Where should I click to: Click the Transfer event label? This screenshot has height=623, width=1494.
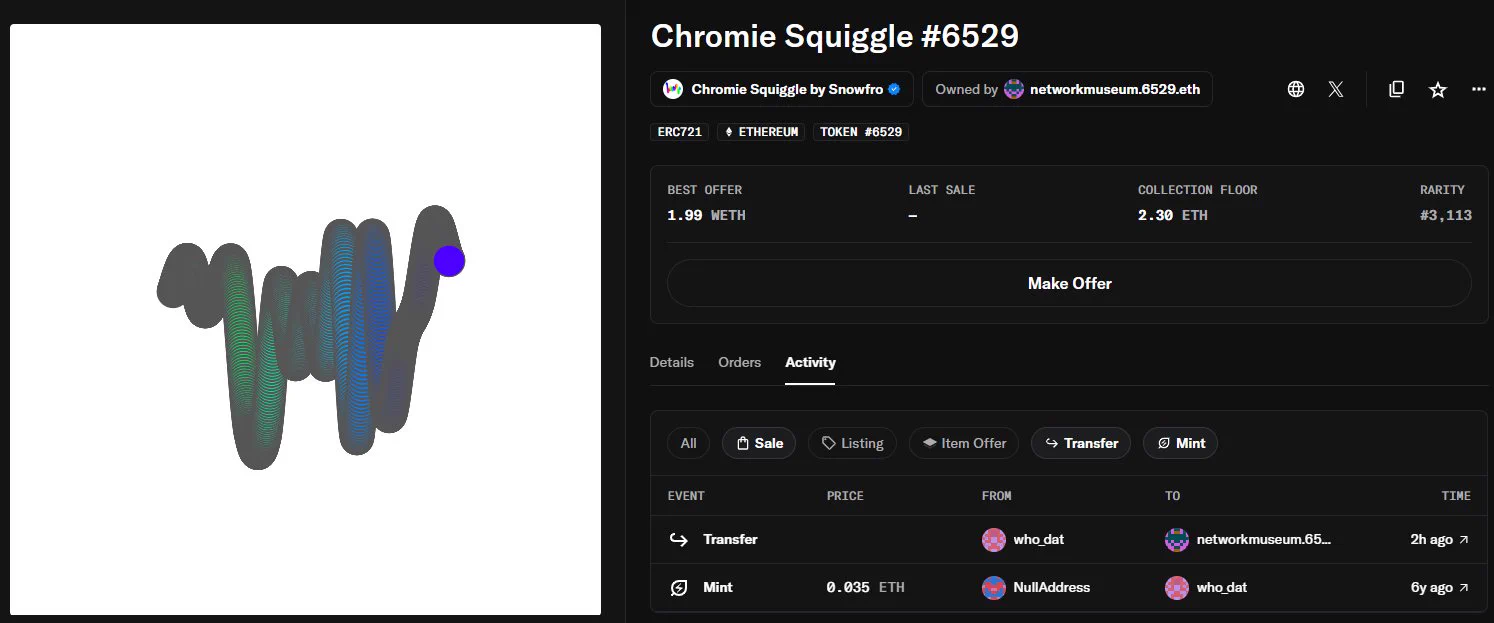point(730,539)
